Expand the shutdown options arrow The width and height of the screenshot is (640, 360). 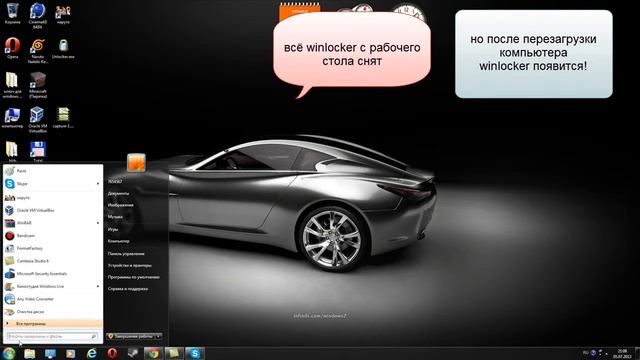point(159,336)
